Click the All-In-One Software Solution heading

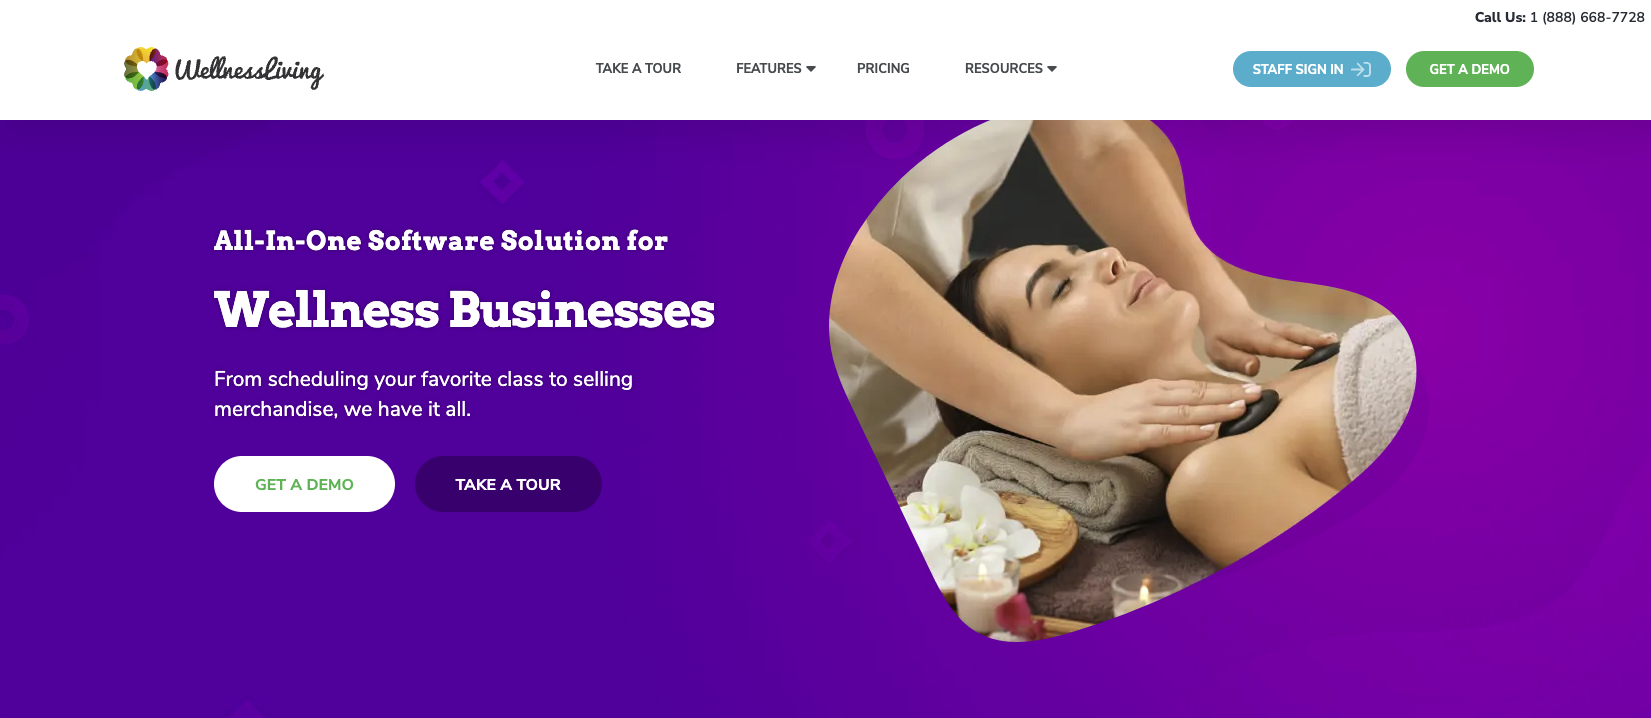[441, 241]
